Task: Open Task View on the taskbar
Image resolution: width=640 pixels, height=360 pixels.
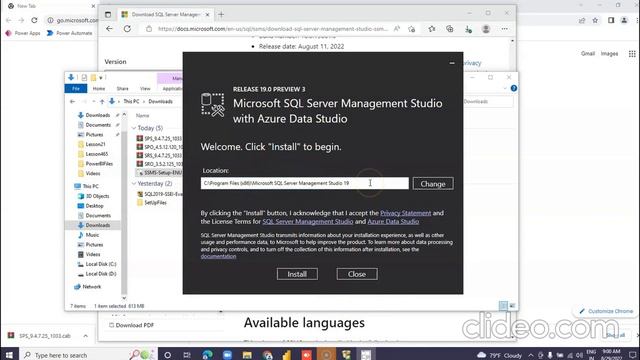Action: click(x=187, y=355)
